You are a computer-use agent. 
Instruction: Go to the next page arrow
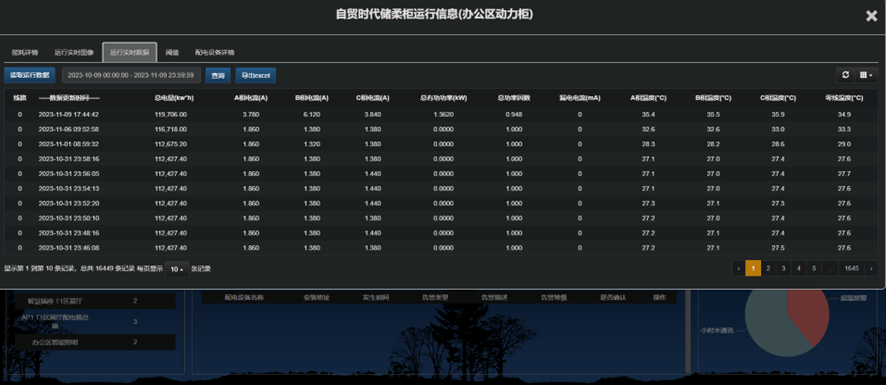871,269
